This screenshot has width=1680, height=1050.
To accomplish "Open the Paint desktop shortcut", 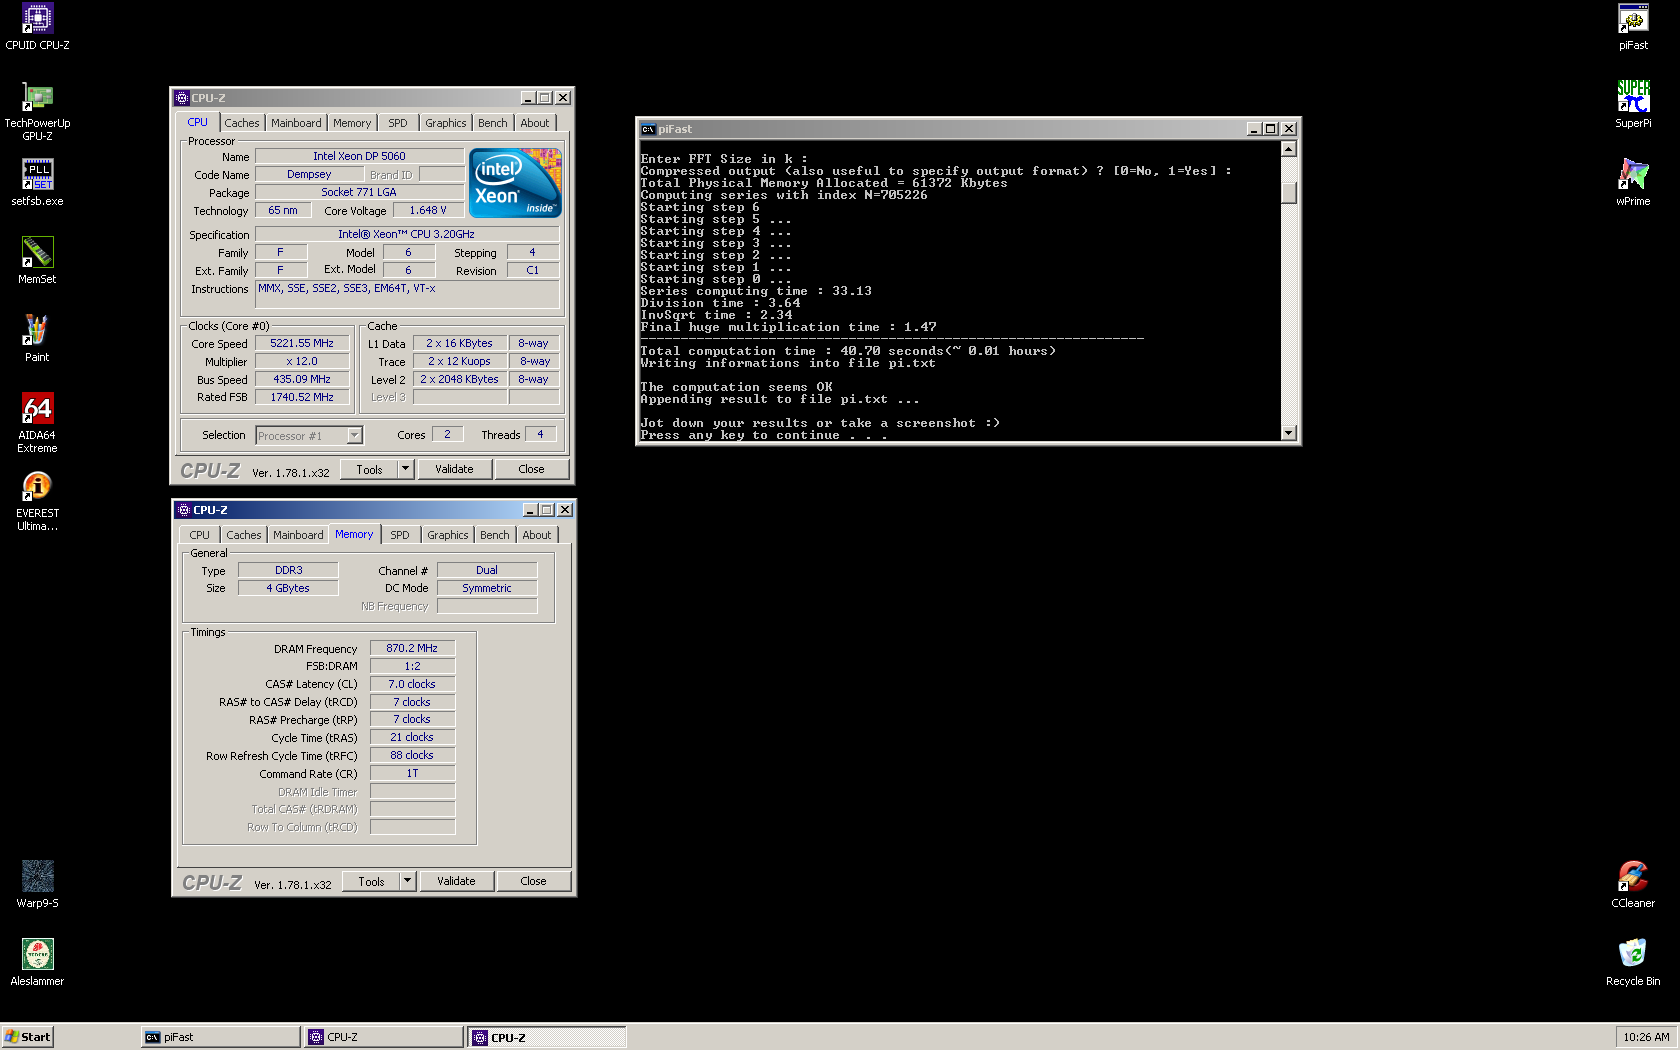I will pos(37,339).
